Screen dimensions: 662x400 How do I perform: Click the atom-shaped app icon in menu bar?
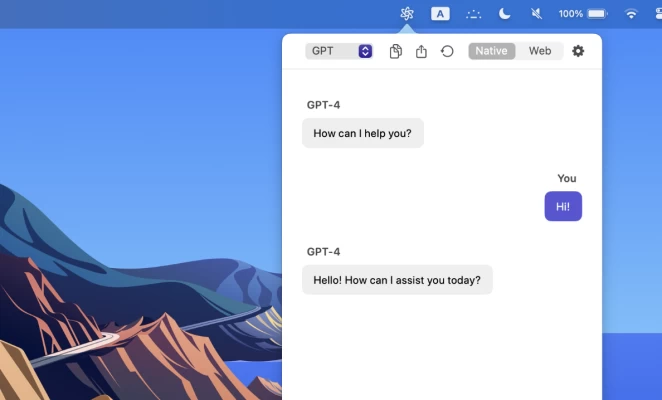point(406,14)
